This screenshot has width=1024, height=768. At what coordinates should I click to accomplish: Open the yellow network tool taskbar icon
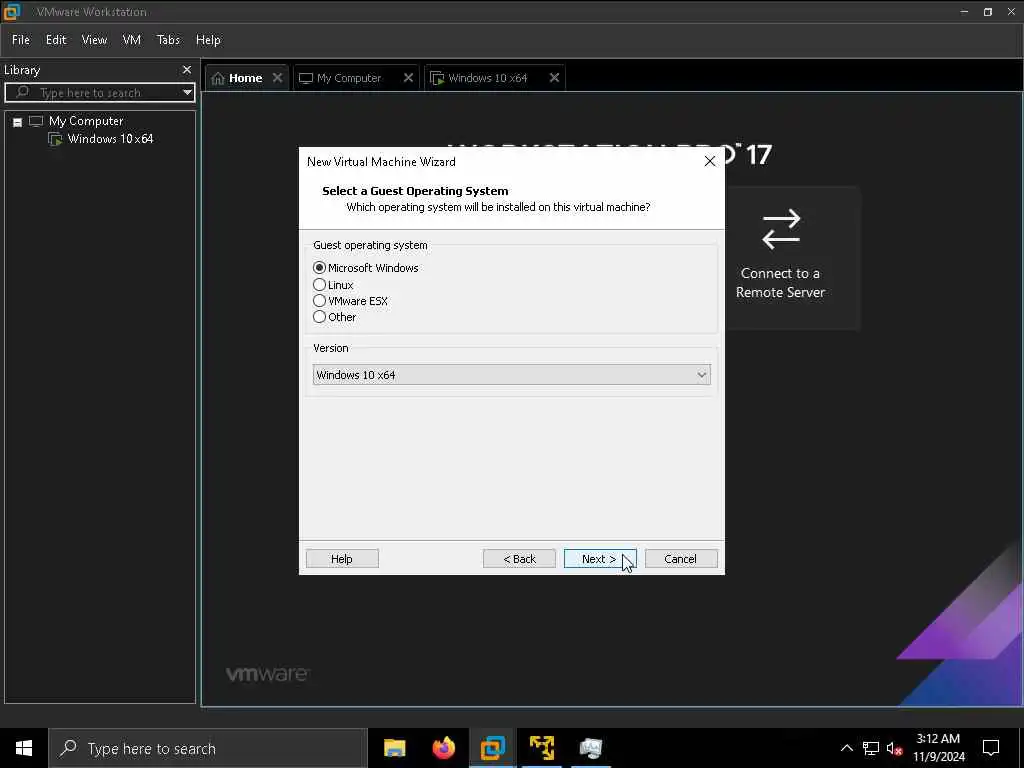(x=542, y=748)
